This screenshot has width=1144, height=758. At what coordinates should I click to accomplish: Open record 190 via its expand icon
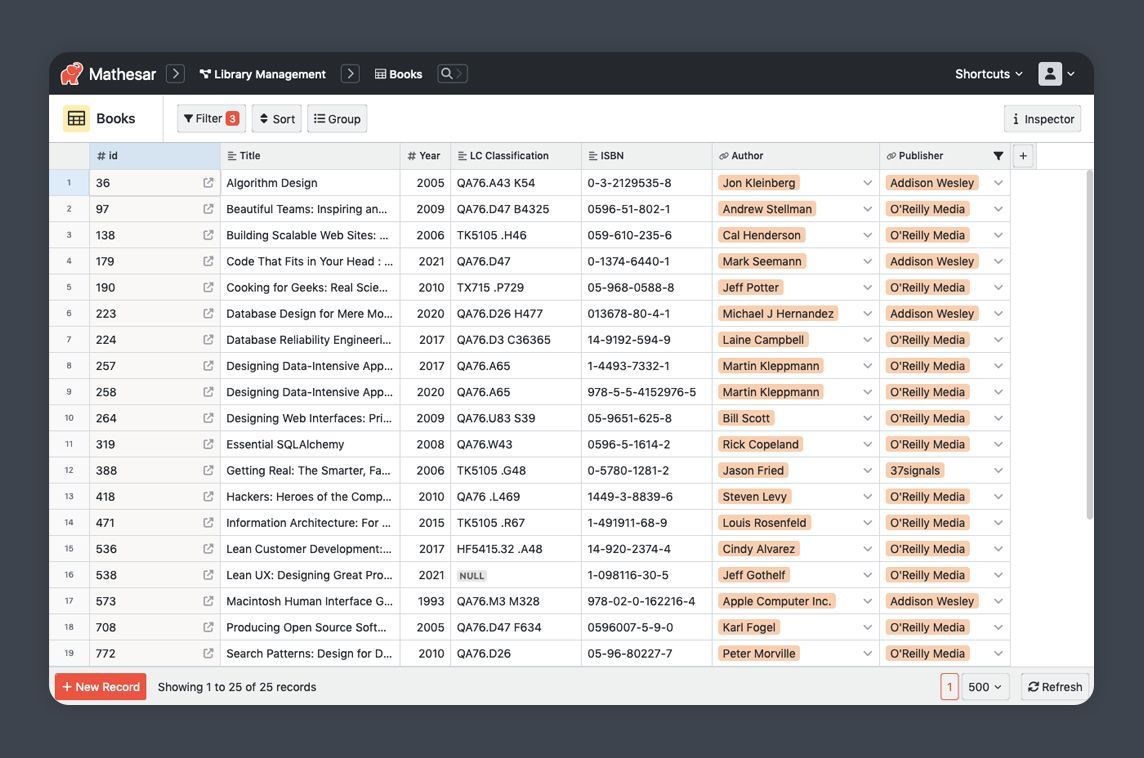click(209, 287)
